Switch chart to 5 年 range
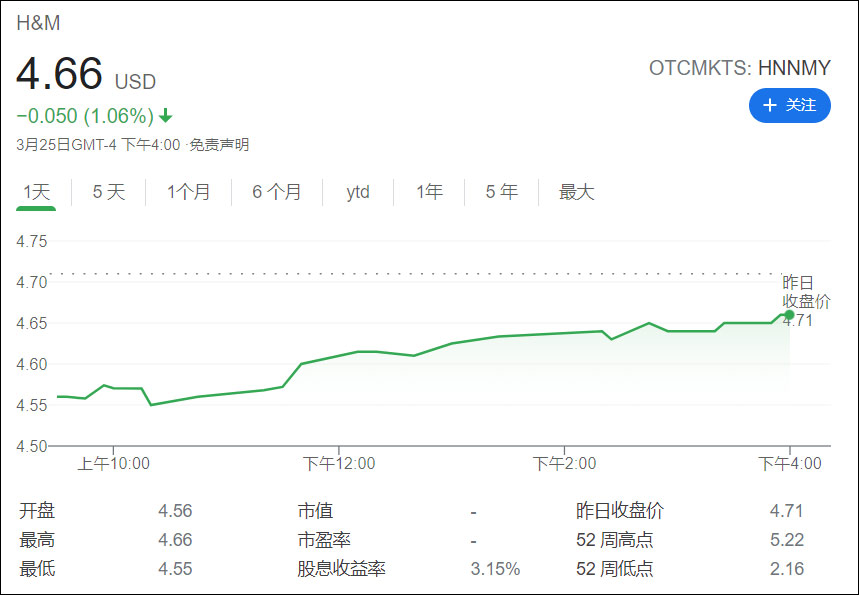 [x=501, y=192]
